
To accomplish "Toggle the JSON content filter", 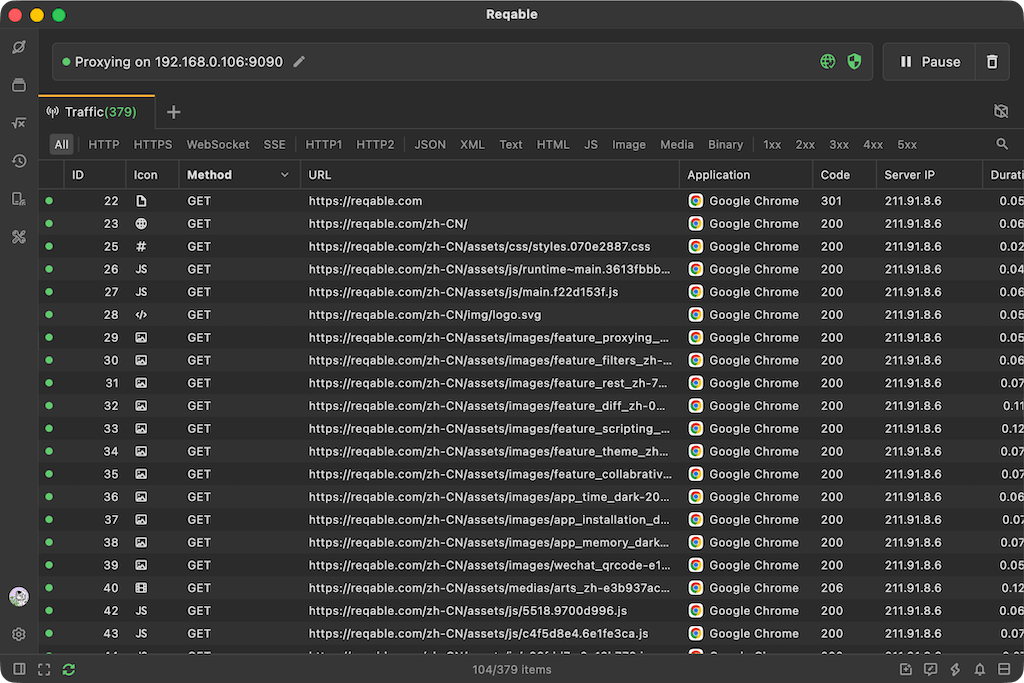I will pyautogui.click(x=430, y=144).
